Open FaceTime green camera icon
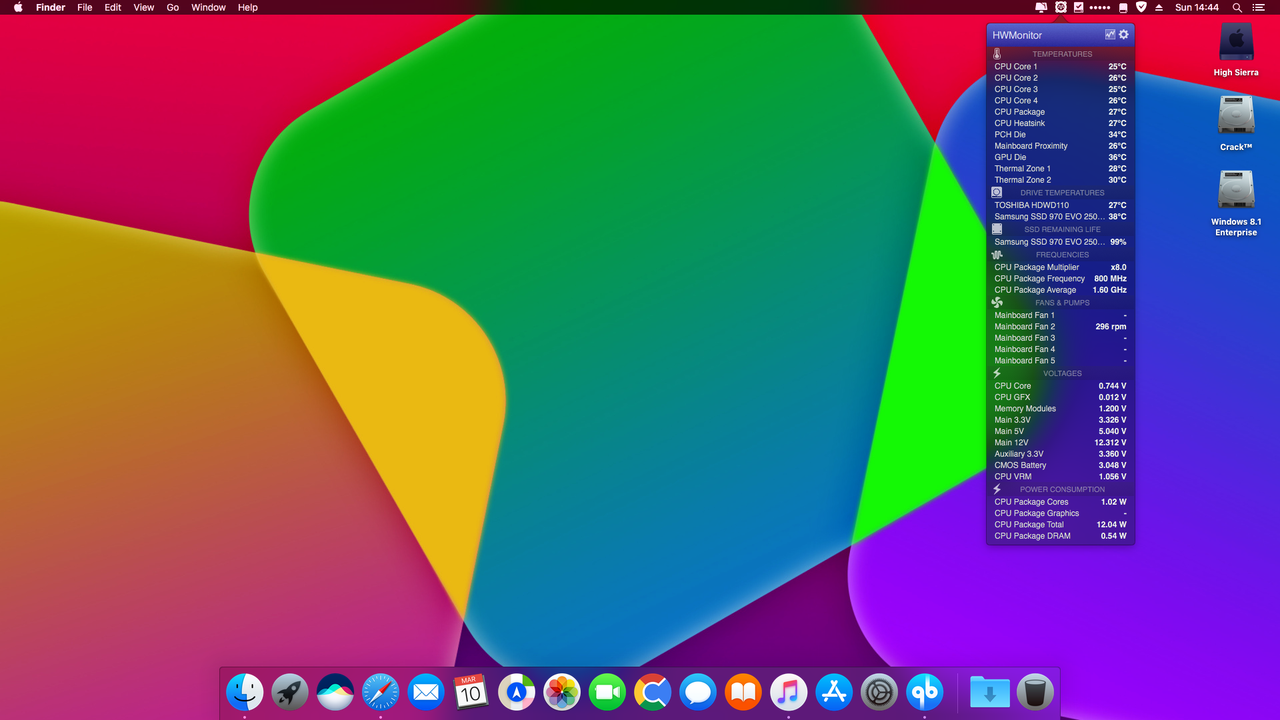 click(x=607, y=692)
